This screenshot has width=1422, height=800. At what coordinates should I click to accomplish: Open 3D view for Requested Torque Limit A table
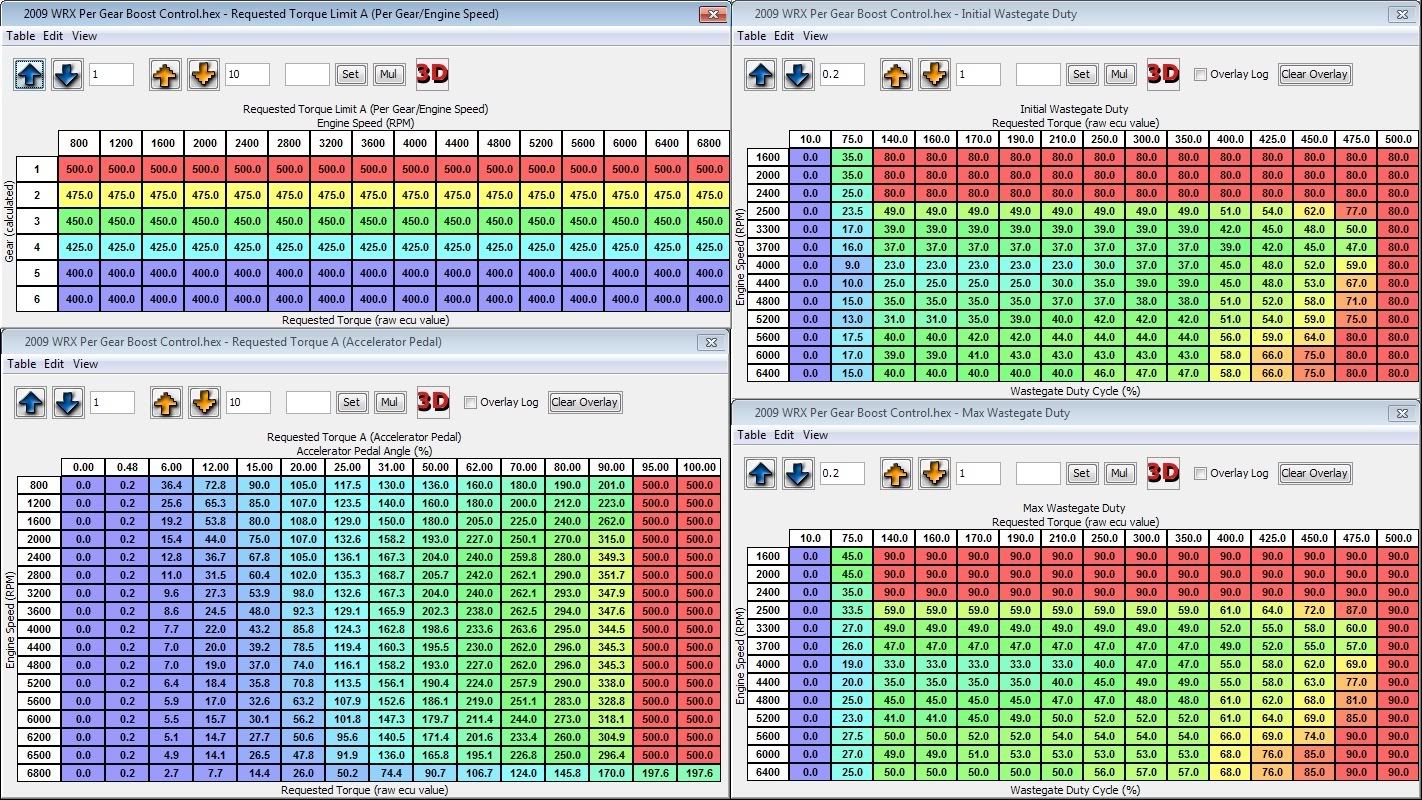(x=432, y=74)
